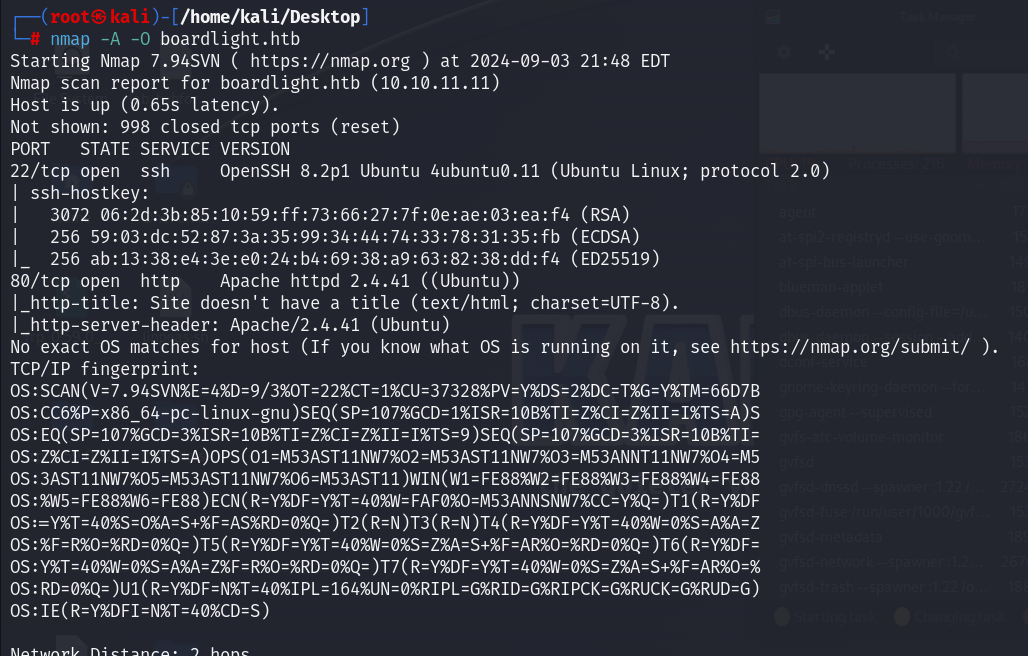Click the nmap -A -O command line
The width and height of the screenshot is (1028, 656).
tap(175, 39)
